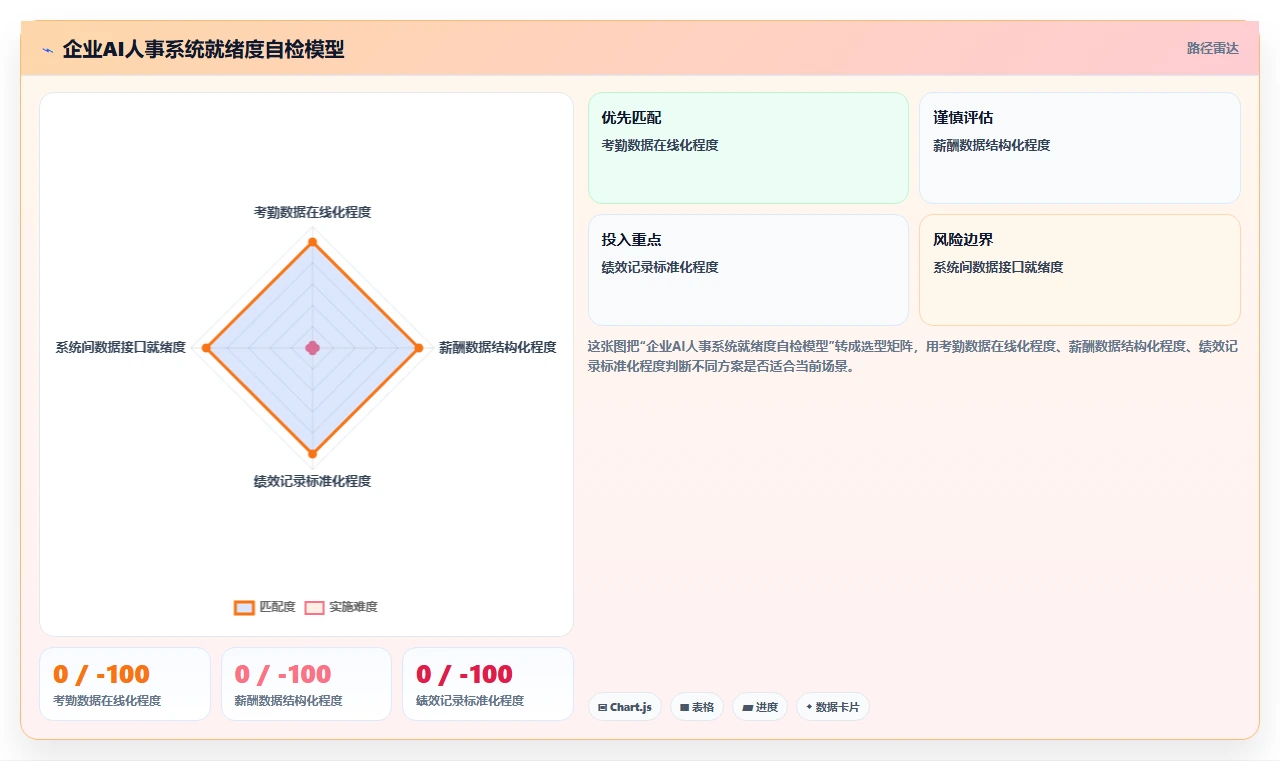Select the 数据卡片 tag
The image size is (1280, 761).
833,707
